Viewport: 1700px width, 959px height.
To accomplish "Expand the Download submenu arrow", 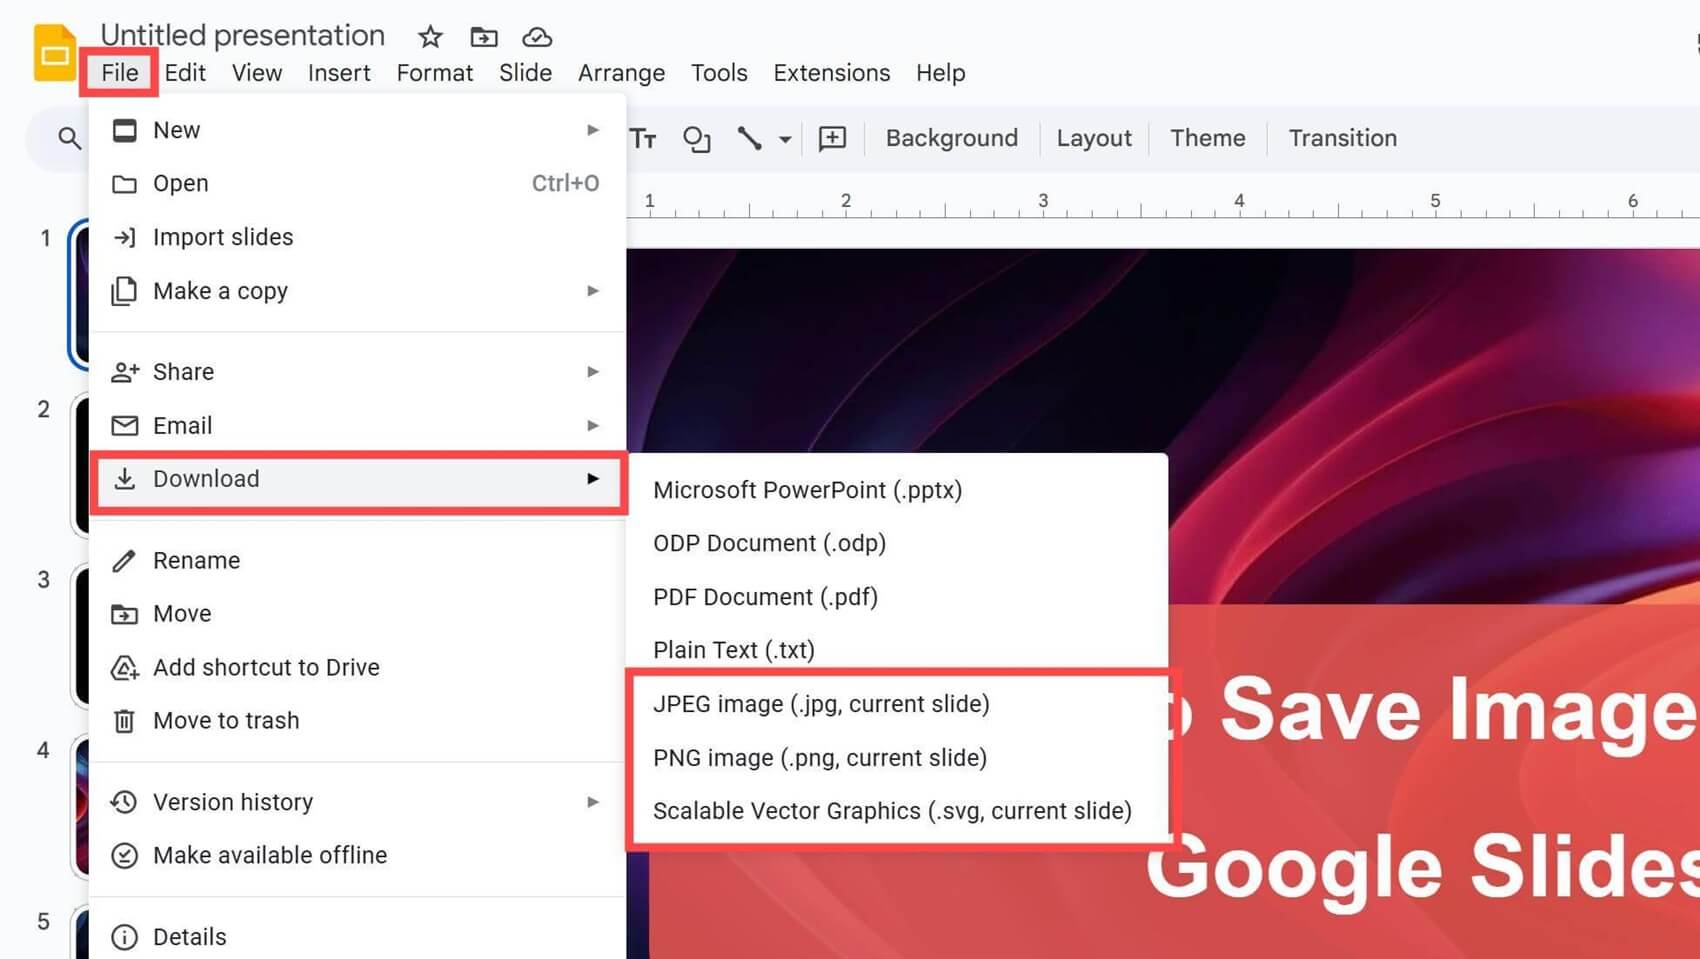I will click(593, 479).
